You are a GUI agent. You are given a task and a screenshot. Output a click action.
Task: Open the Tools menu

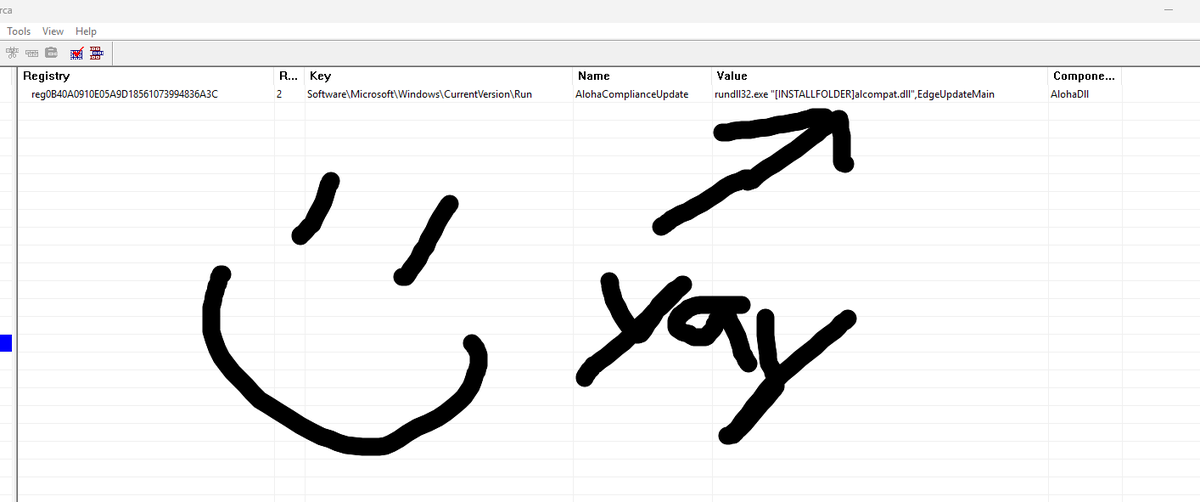19,31
